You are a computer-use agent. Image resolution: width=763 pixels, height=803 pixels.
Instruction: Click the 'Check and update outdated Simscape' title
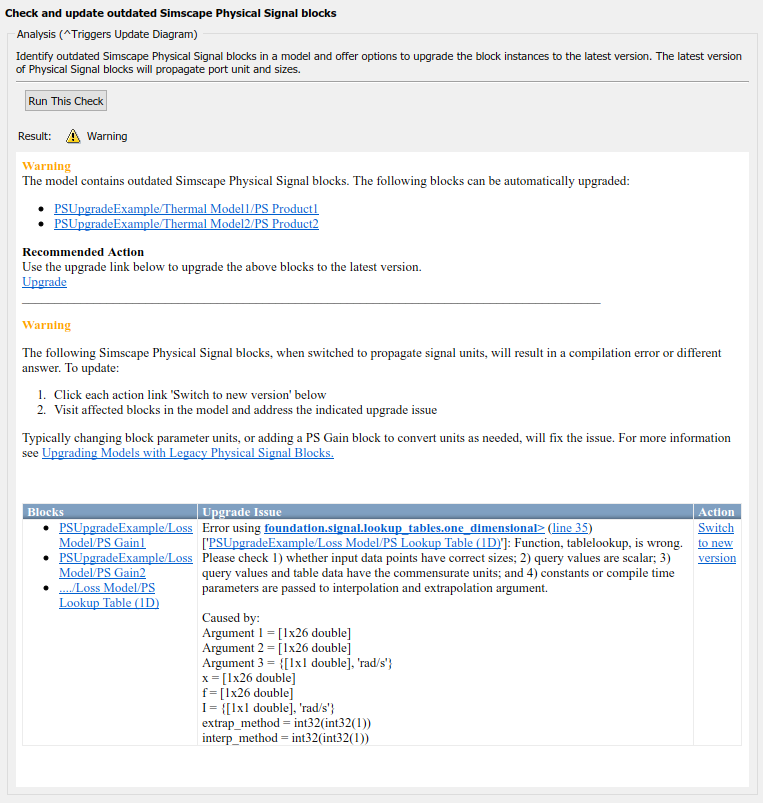coord(171,13)
